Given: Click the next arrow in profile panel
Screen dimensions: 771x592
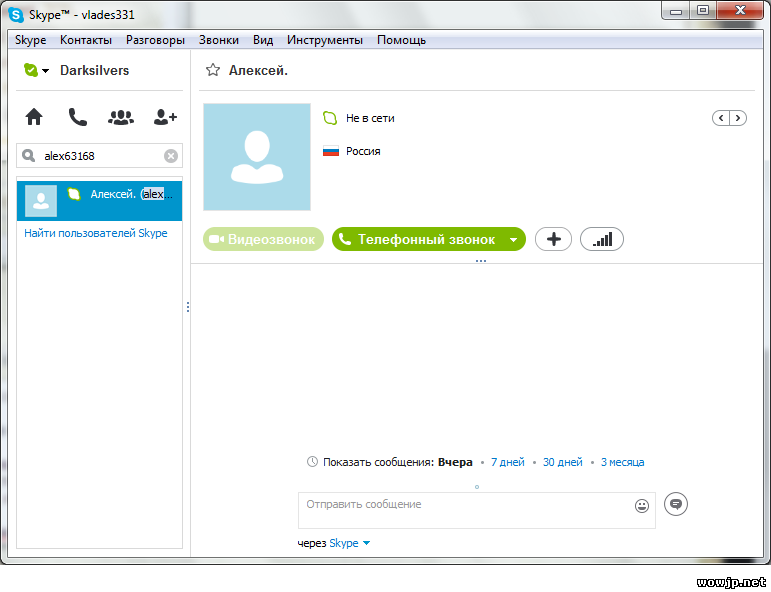Looking at the screenshot, I should point(738,118).
